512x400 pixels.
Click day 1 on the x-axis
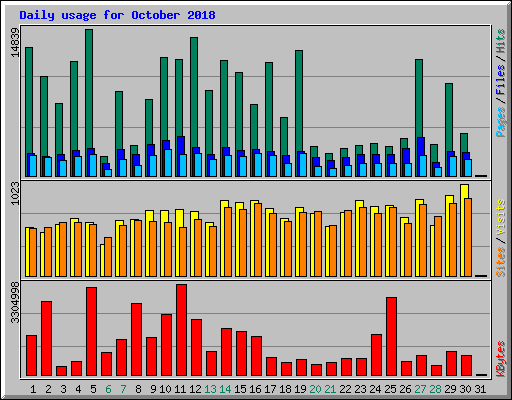(33, 389)
